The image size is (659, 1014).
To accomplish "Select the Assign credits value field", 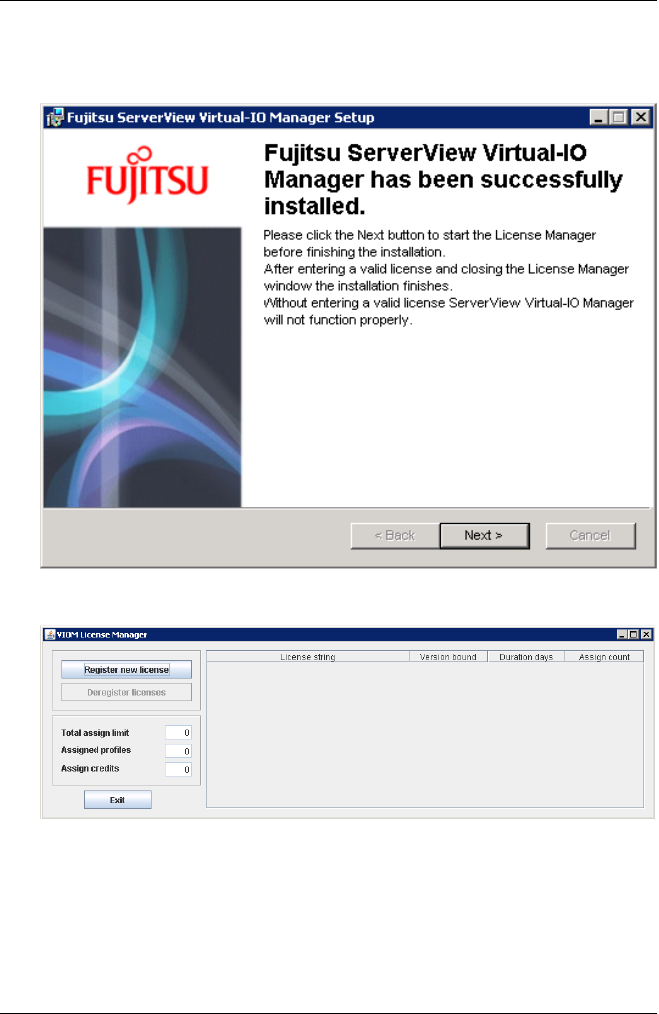I will tap(178, 770).
